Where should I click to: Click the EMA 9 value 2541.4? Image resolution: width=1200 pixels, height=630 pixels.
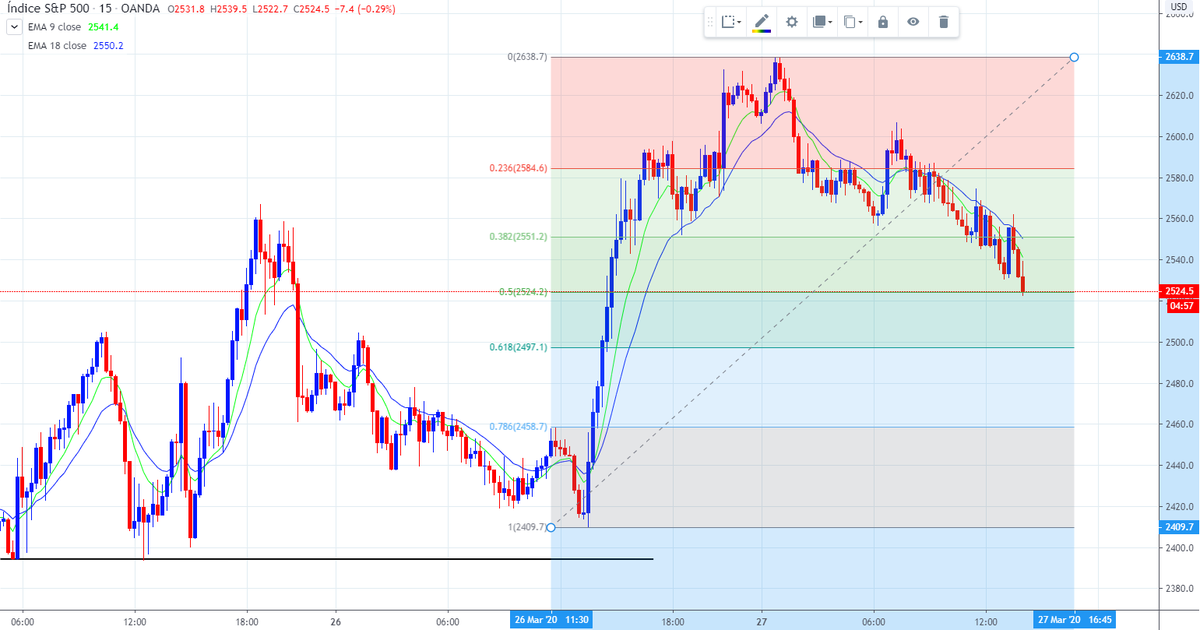point(103,27)
